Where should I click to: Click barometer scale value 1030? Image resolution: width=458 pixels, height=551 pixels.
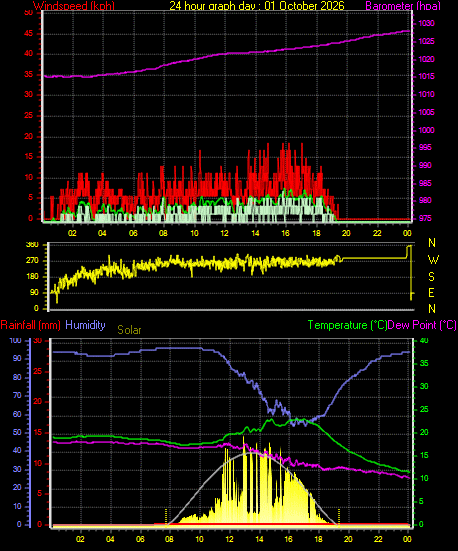pos(426,24)
